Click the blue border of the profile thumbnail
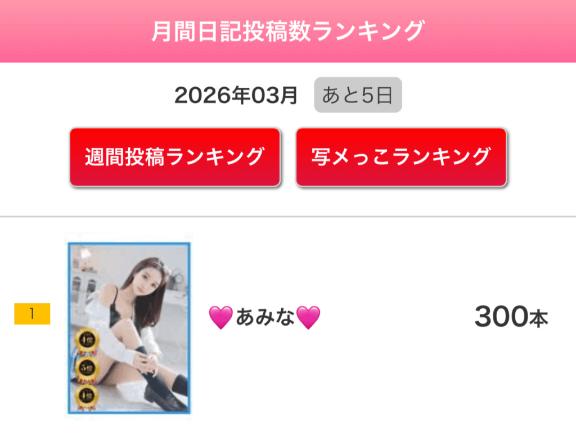 pos(69,328)
